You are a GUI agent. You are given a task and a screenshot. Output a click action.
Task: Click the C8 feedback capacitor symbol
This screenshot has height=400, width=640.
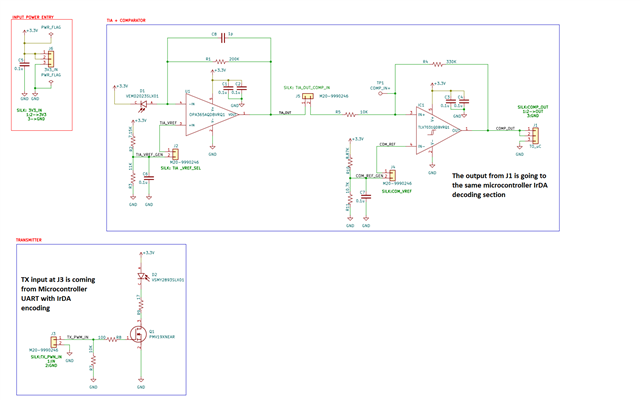pos(222,38)
